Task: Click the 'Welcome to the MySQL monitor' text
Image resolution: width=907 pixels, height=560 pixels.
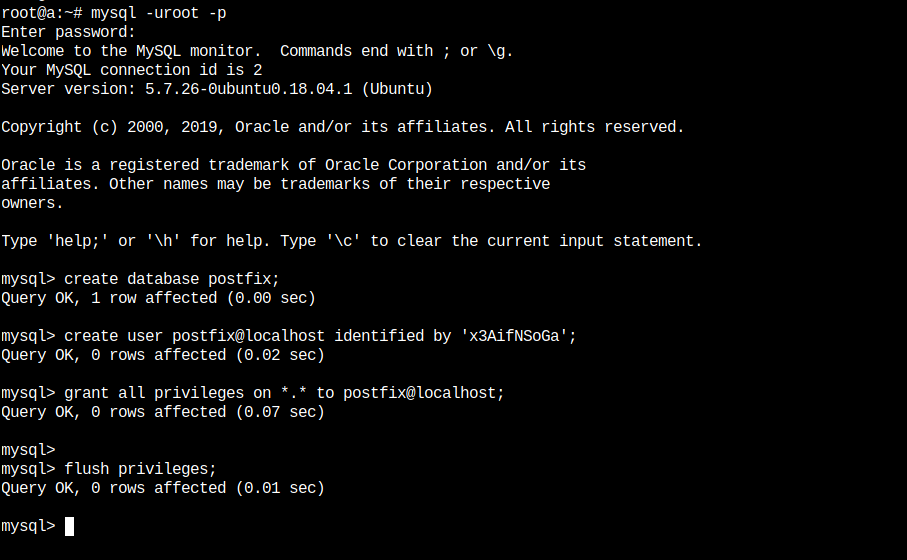Action: 127,51
